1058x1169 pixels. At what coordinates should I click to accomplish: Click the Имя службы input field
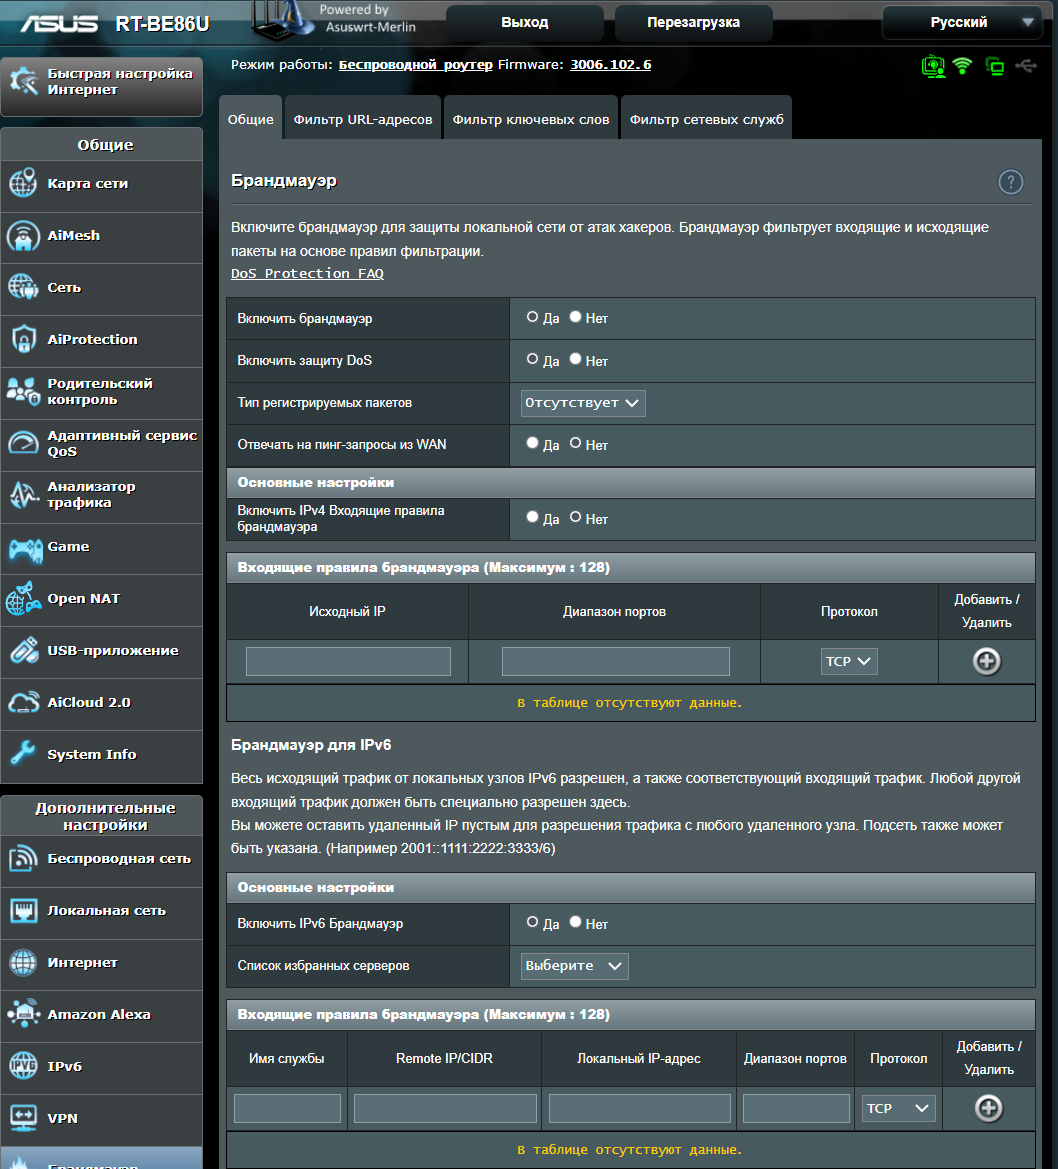pos(287,1109)
